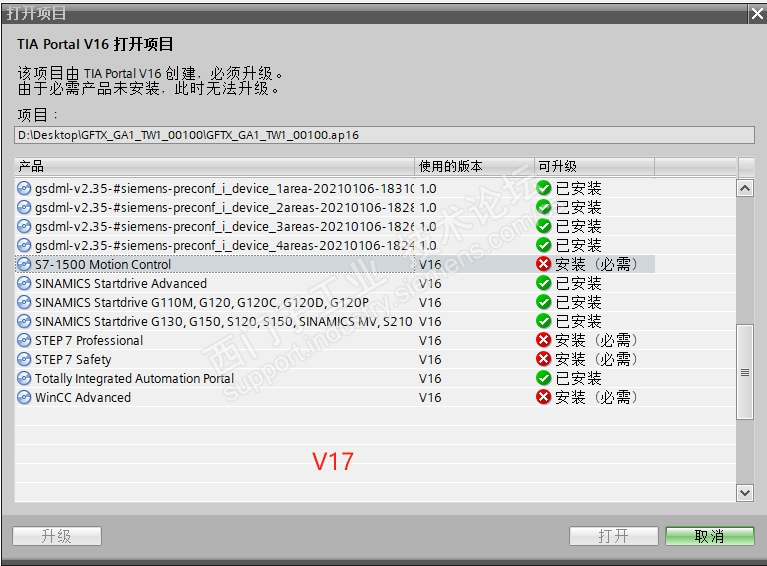Click the 产品 column header
Viewport: 767px width, 566px height.
tap(215, 166)
